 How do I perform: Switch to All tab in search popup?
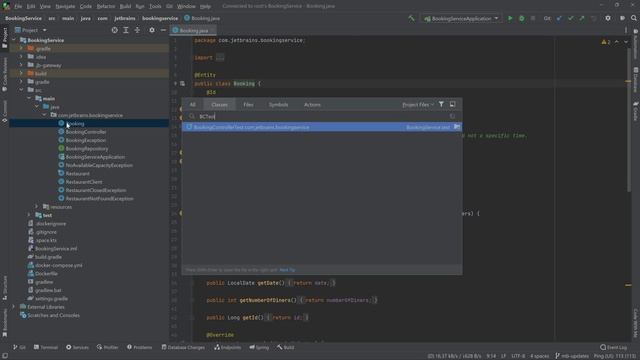click(192, 105)
